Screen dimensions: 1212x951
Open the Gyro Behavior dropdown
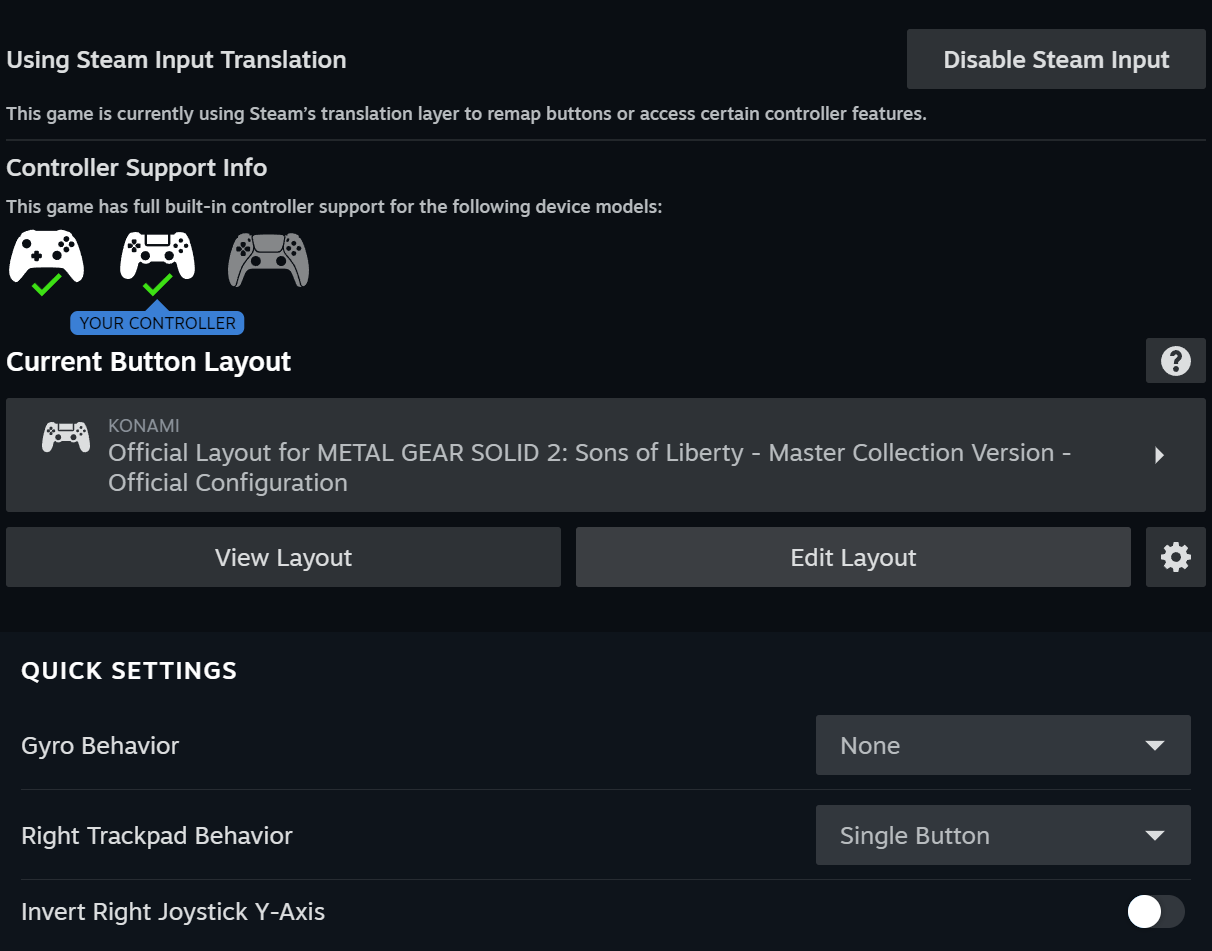click(1002, 745)
